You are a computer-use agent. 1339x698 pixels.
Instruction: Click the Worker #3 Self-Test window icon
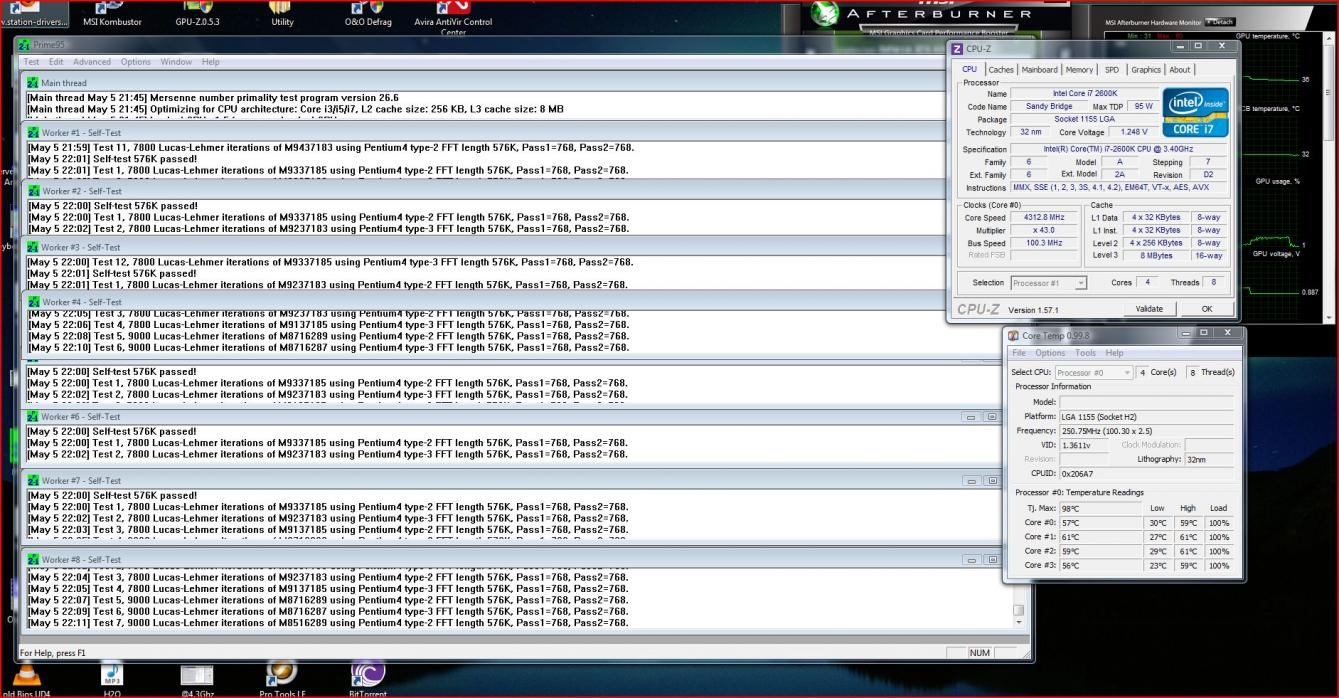[x=33, y=246]
